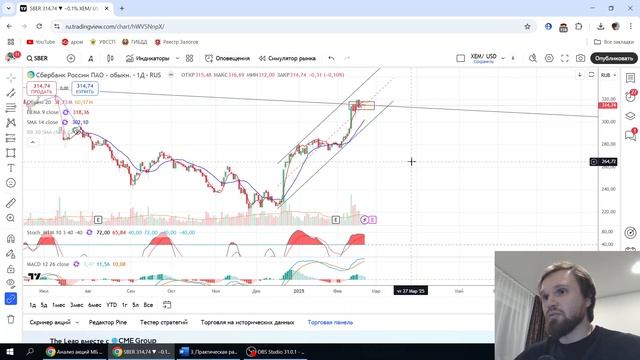Select the crosshair cursor tool
This screenshot has width=640, height=360.
11,78
